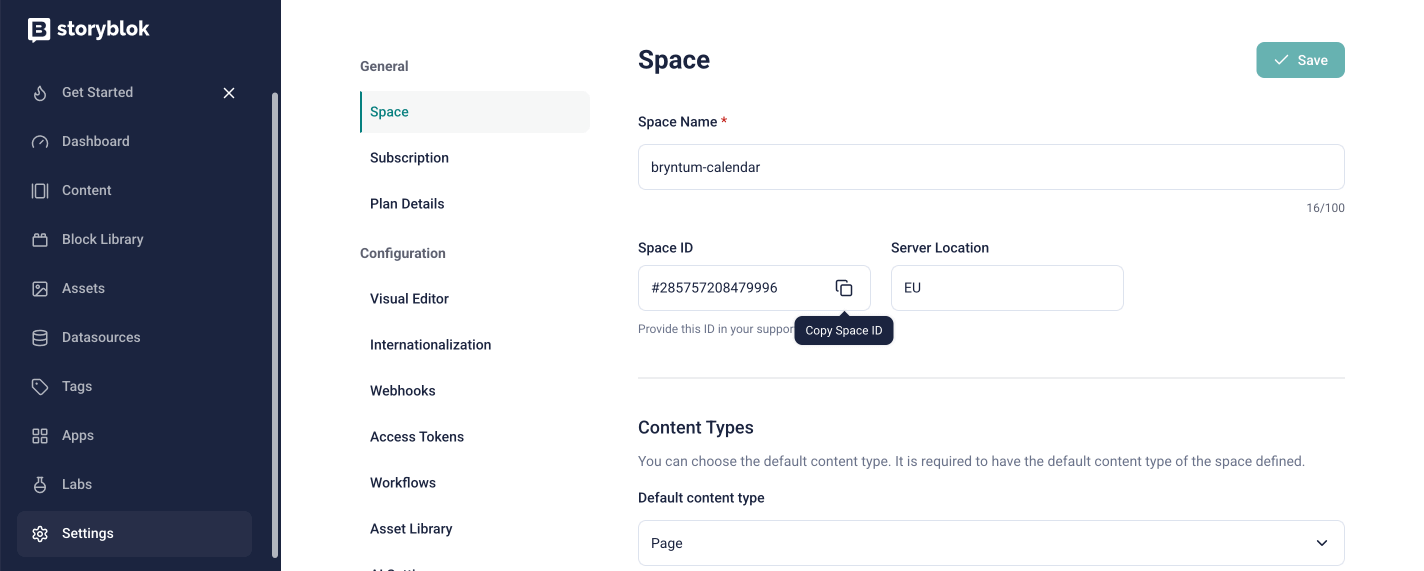Click the sidebar vertical scrollbar

(x=275, y=320)
